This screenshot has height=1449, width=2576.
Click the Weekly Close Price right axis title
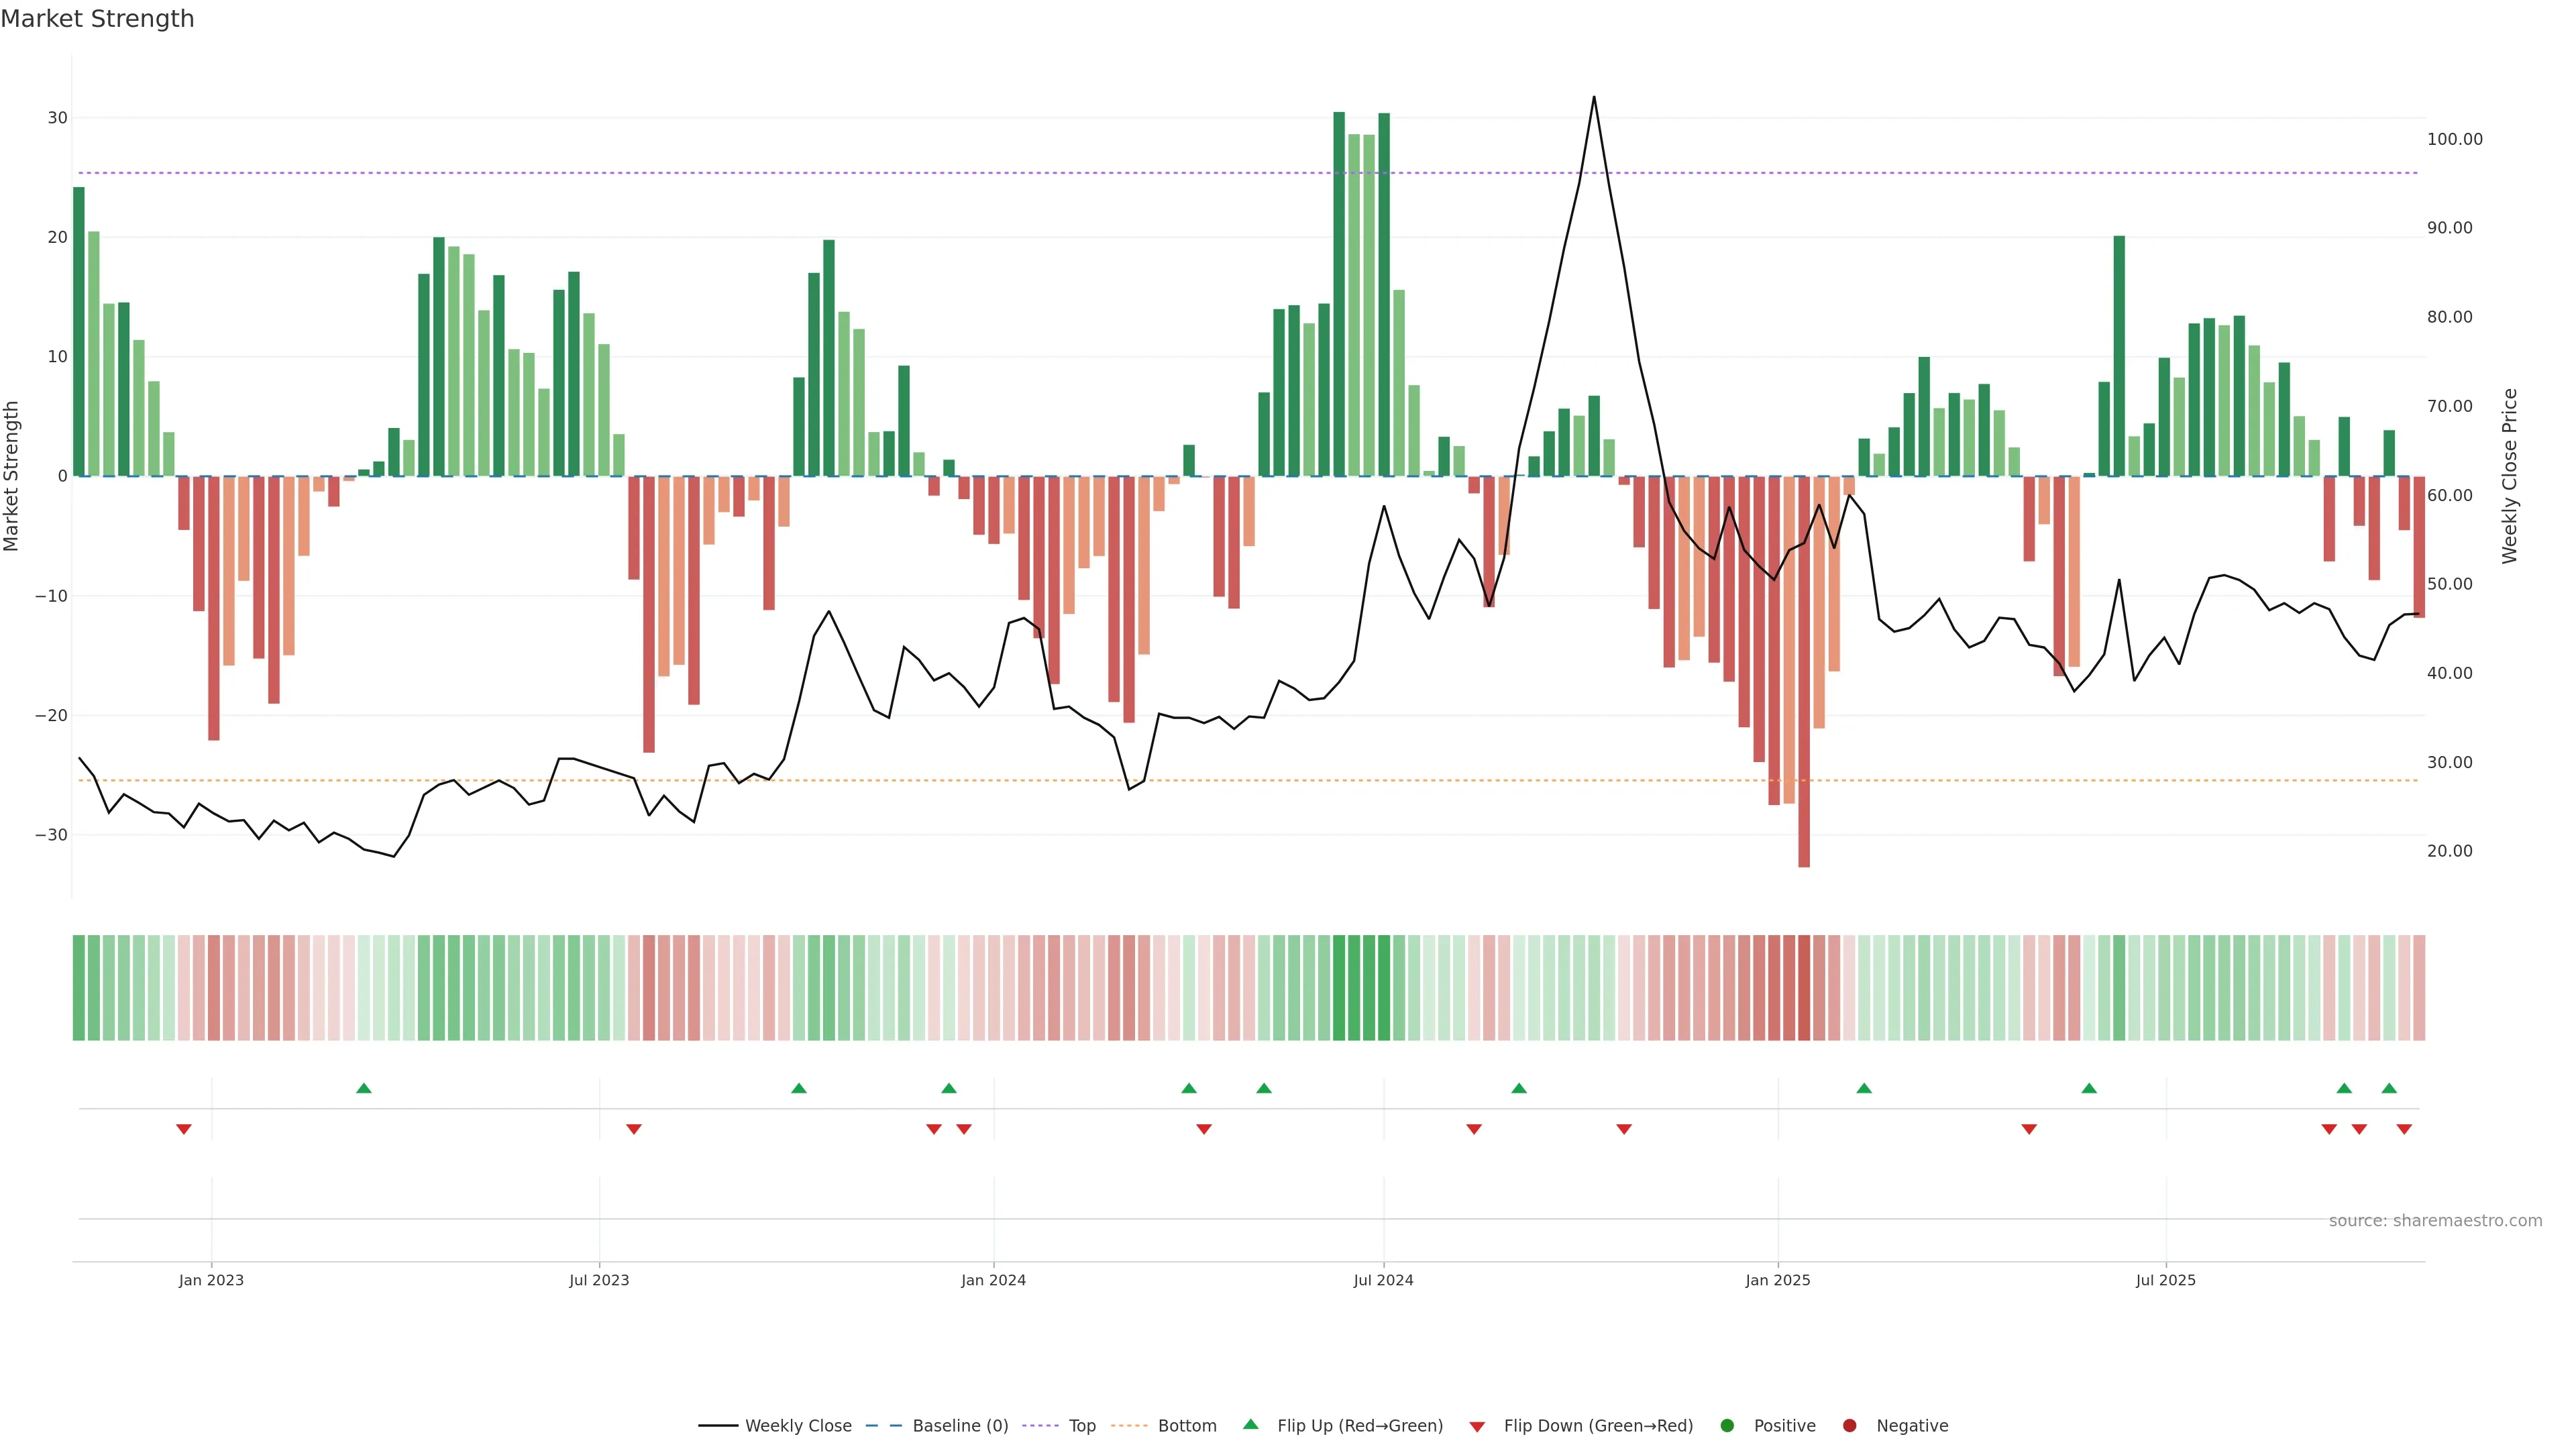point(2509,476)
